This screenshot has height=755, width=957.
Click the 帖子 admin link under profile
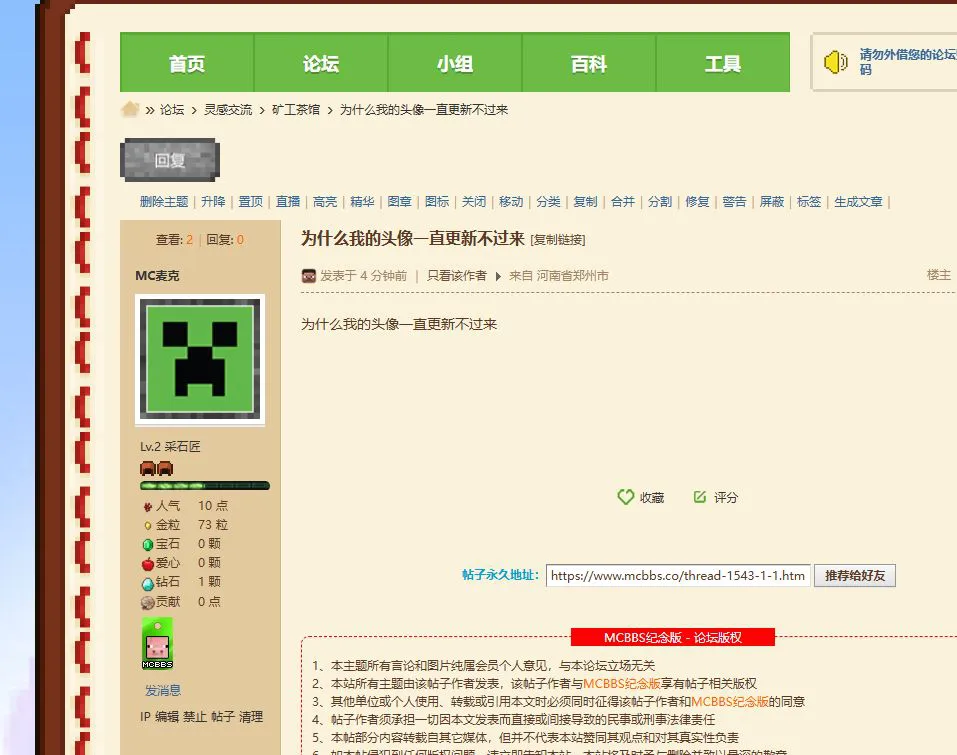tap(223, 717)
